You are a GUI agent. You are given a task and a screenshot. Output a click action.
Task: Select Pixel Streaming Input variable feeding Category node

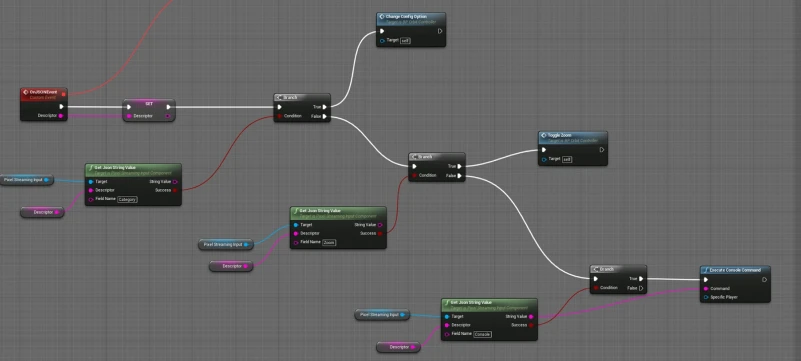tap(27, 180)
